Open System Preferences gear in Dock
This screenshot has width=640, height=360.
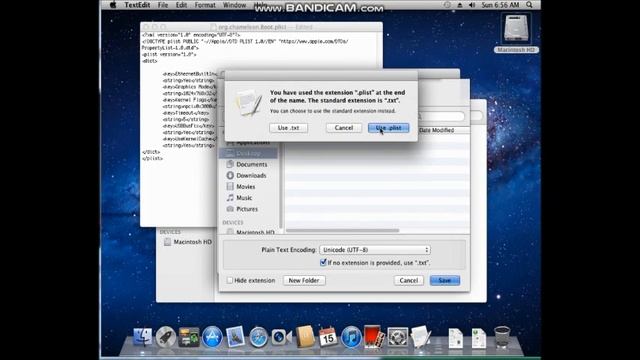tap(398, 337)
